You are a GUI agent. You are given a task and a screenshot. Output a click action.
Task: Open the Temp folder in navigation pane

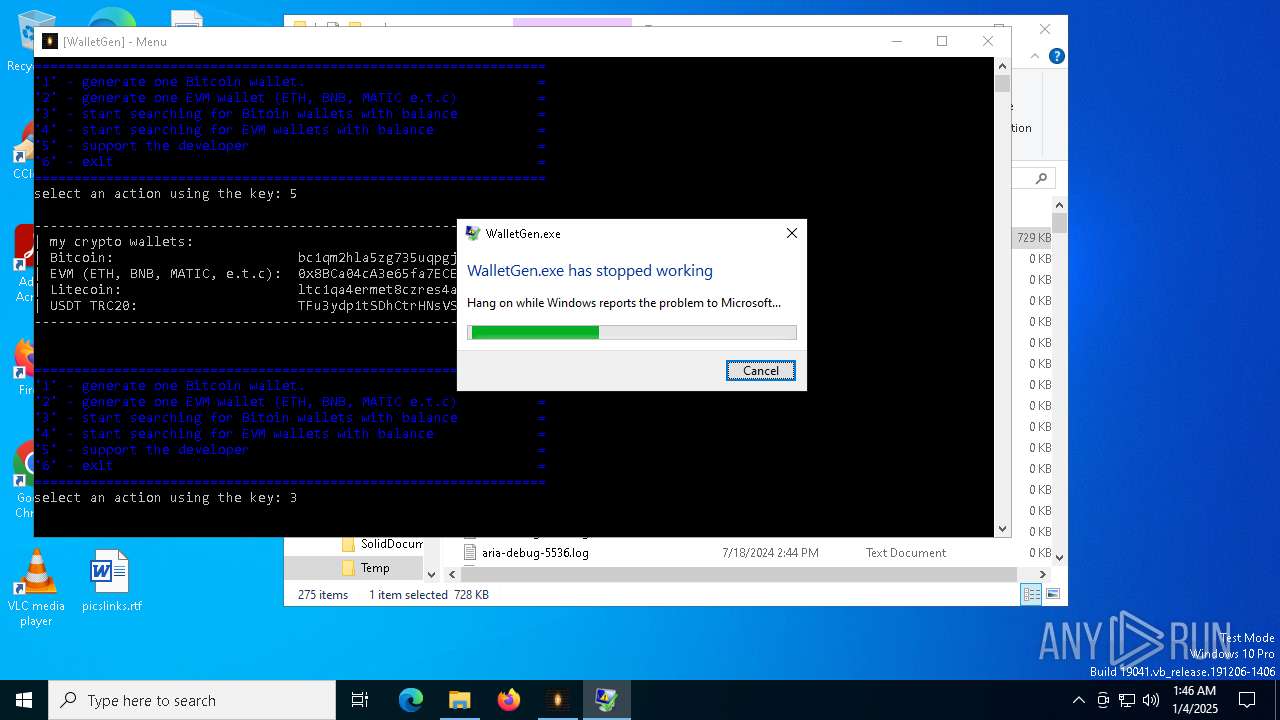[375, 567]
